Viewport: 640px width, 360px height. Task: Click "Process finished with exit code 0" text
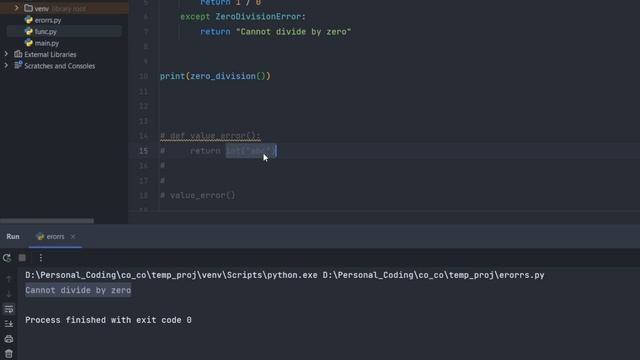coord(108,320)
